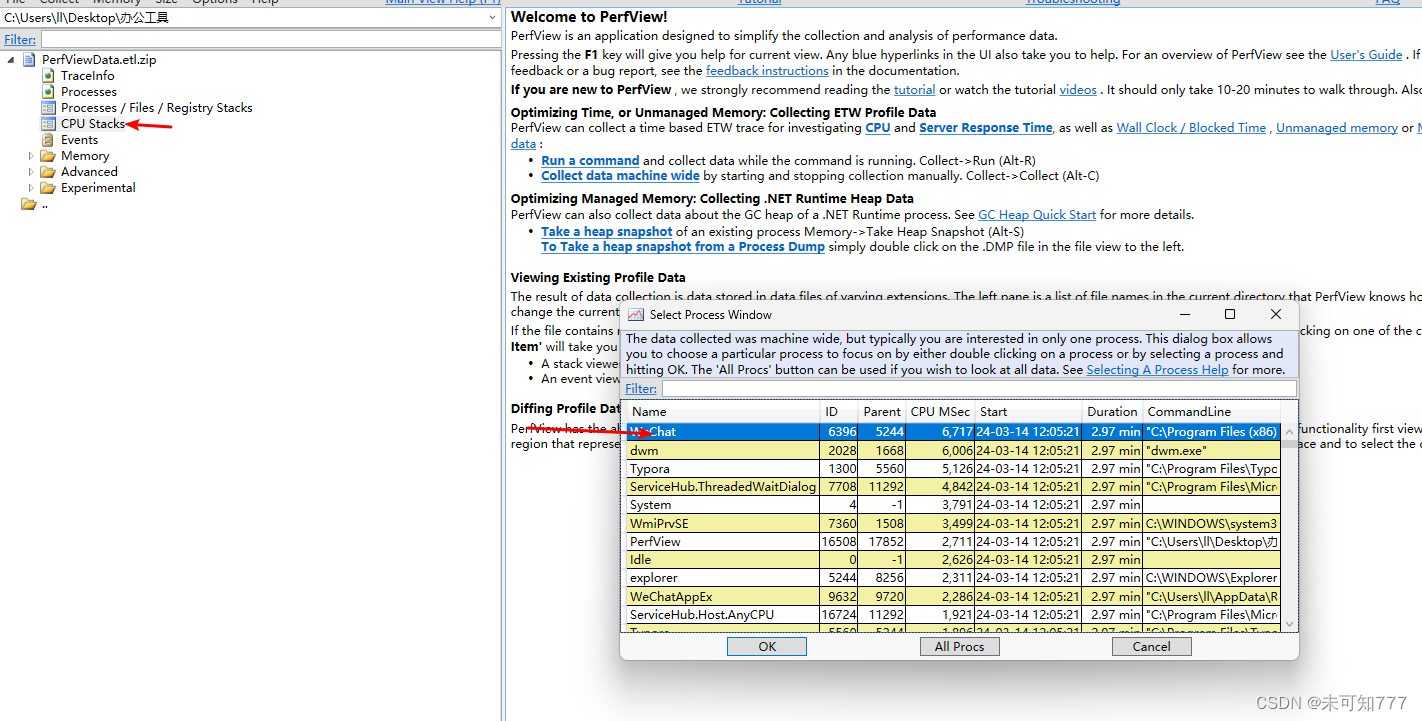Click the All Procs button

(959, 647)
